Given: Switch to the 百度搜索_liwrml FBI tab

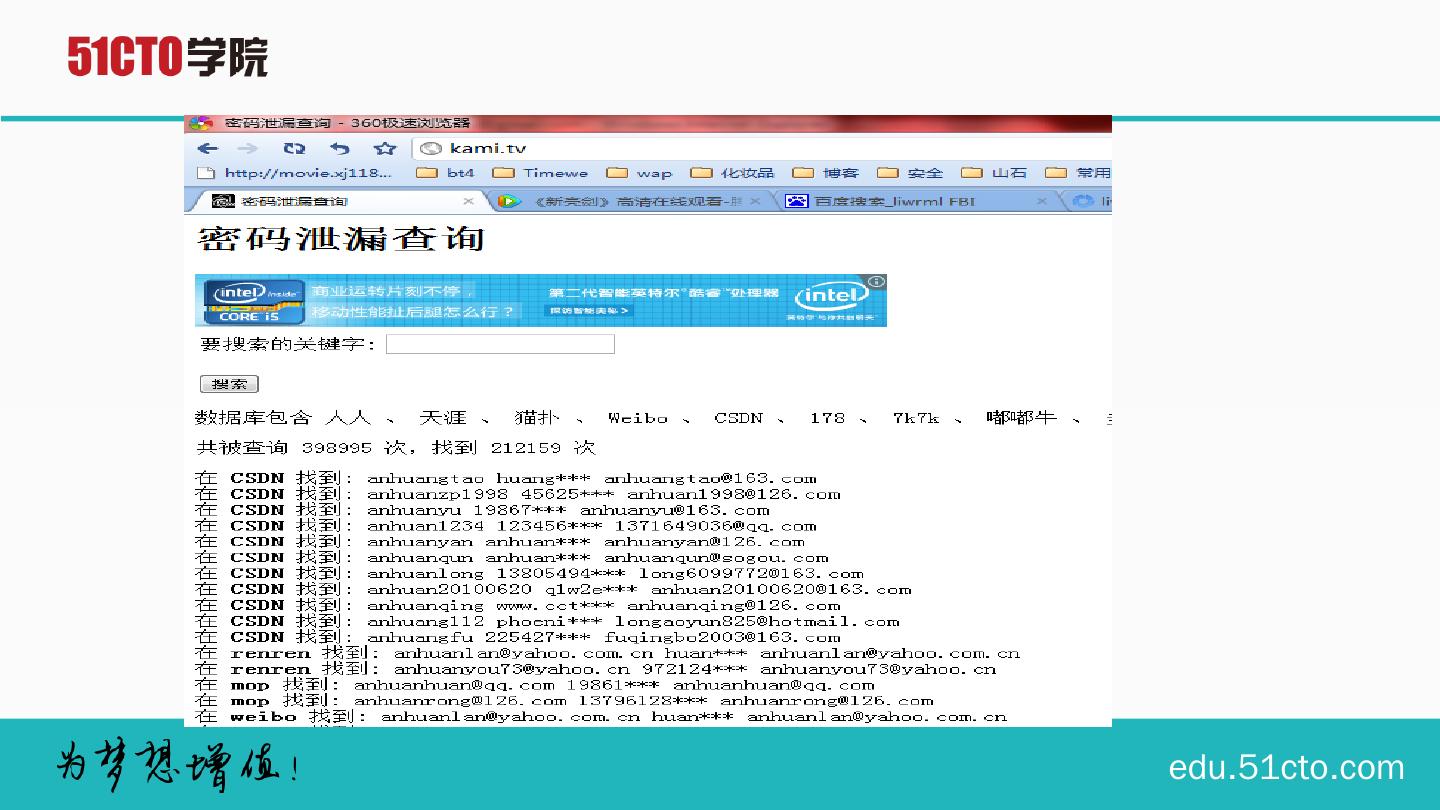Looking at the screenshot, I should pyautogui.click(x=917, y=201).
